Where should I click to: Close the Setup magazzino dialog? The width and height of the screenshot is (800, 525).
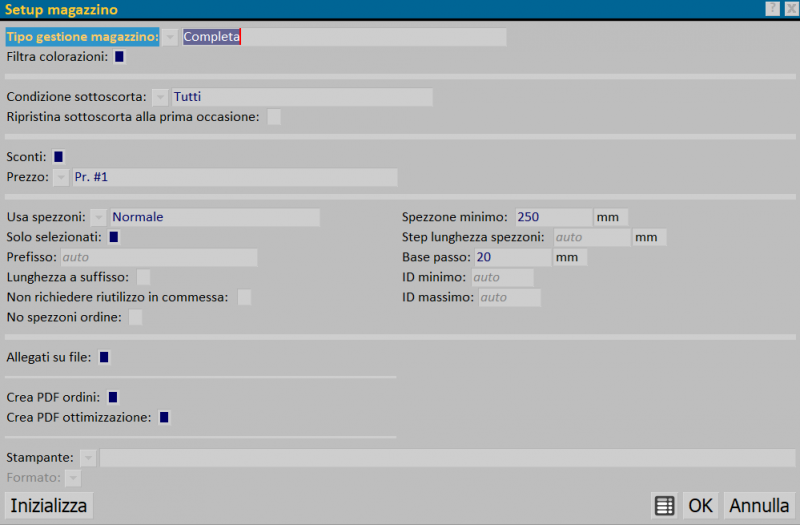[x=790, y=9]
